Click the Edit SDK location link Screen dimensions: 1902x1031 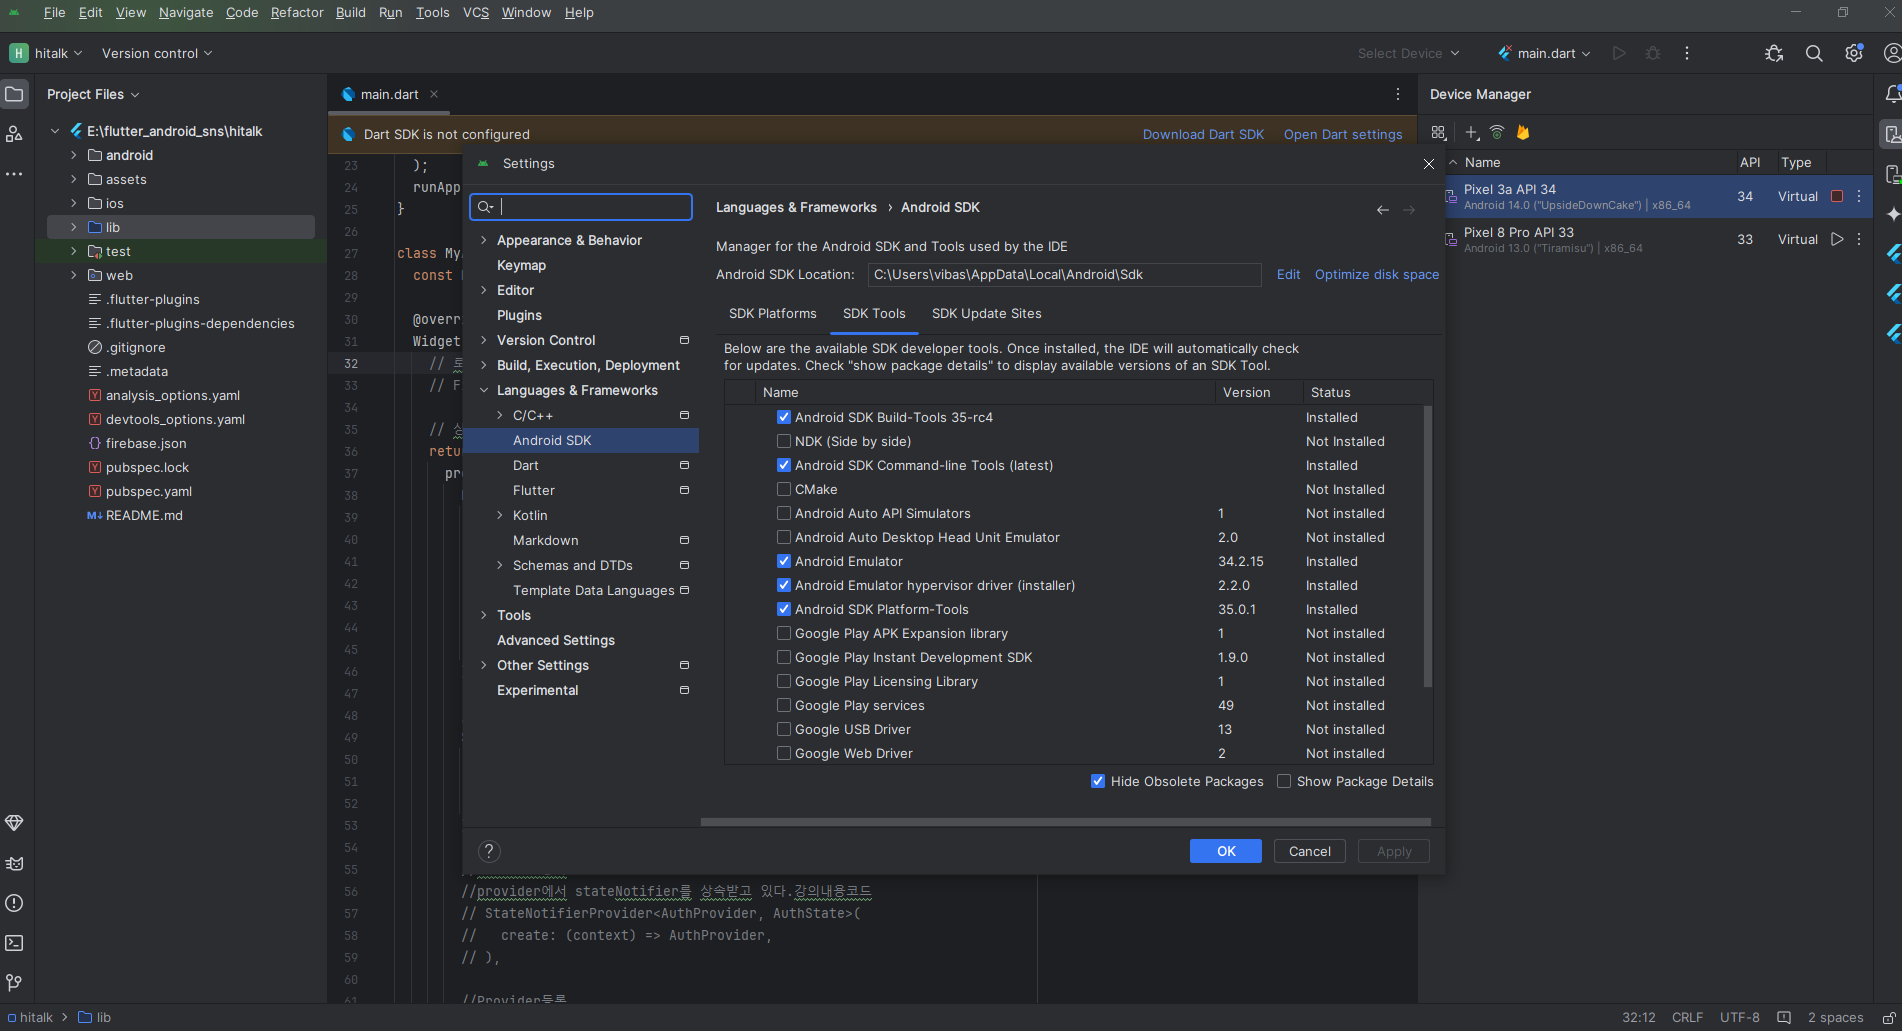1288,274
